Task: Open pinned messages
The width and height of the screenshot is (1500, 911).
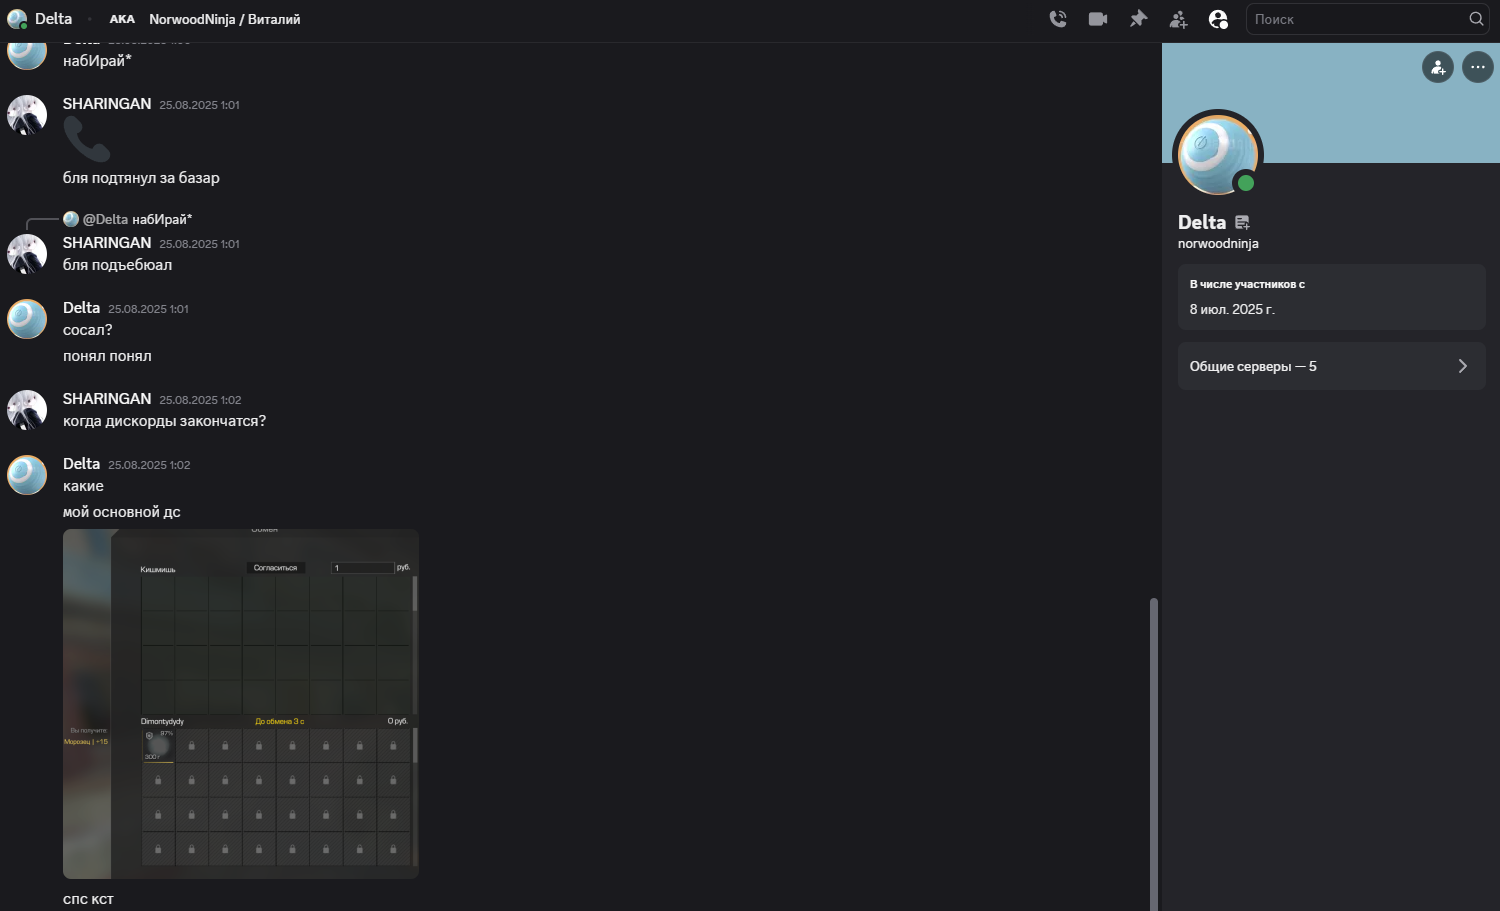Action: pos(1138,19)
